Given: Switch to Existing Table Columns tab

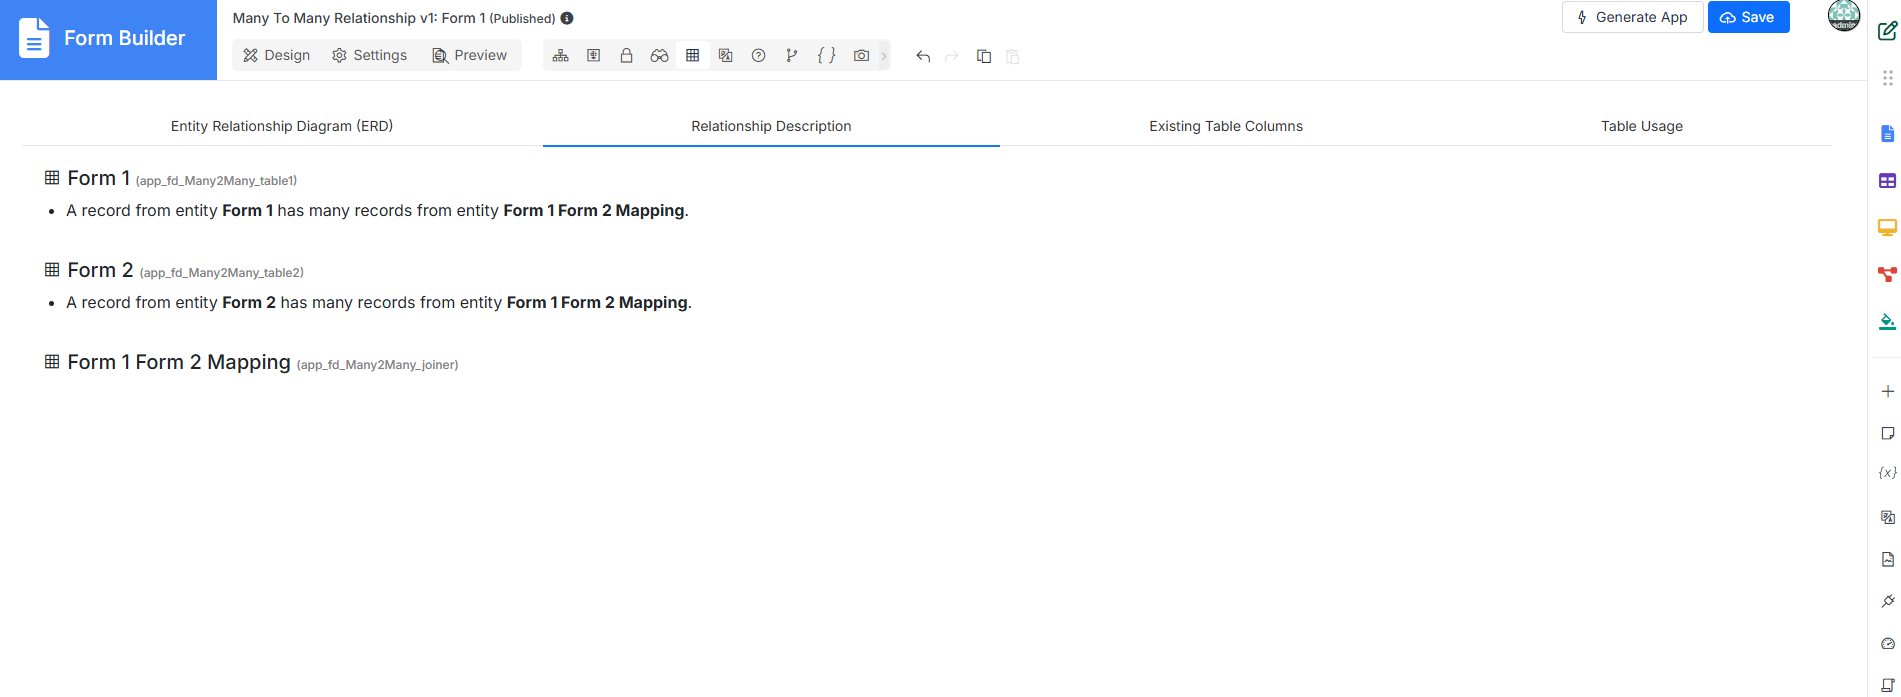Looking at the screenshot, I should coord(1226,126).
